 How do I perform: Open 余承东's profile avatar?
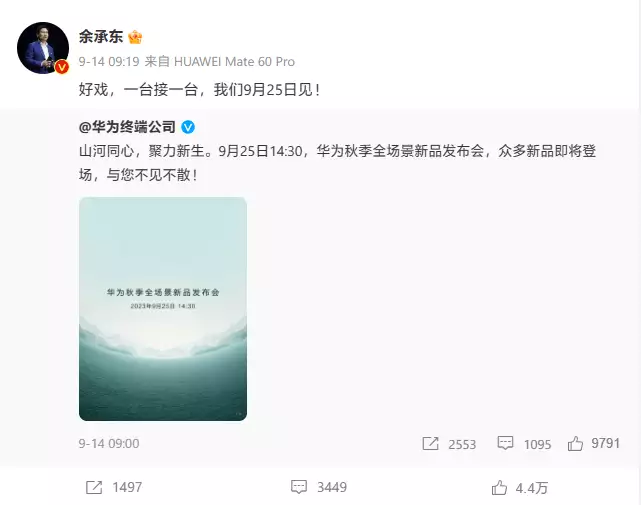(x=43, y=48)
